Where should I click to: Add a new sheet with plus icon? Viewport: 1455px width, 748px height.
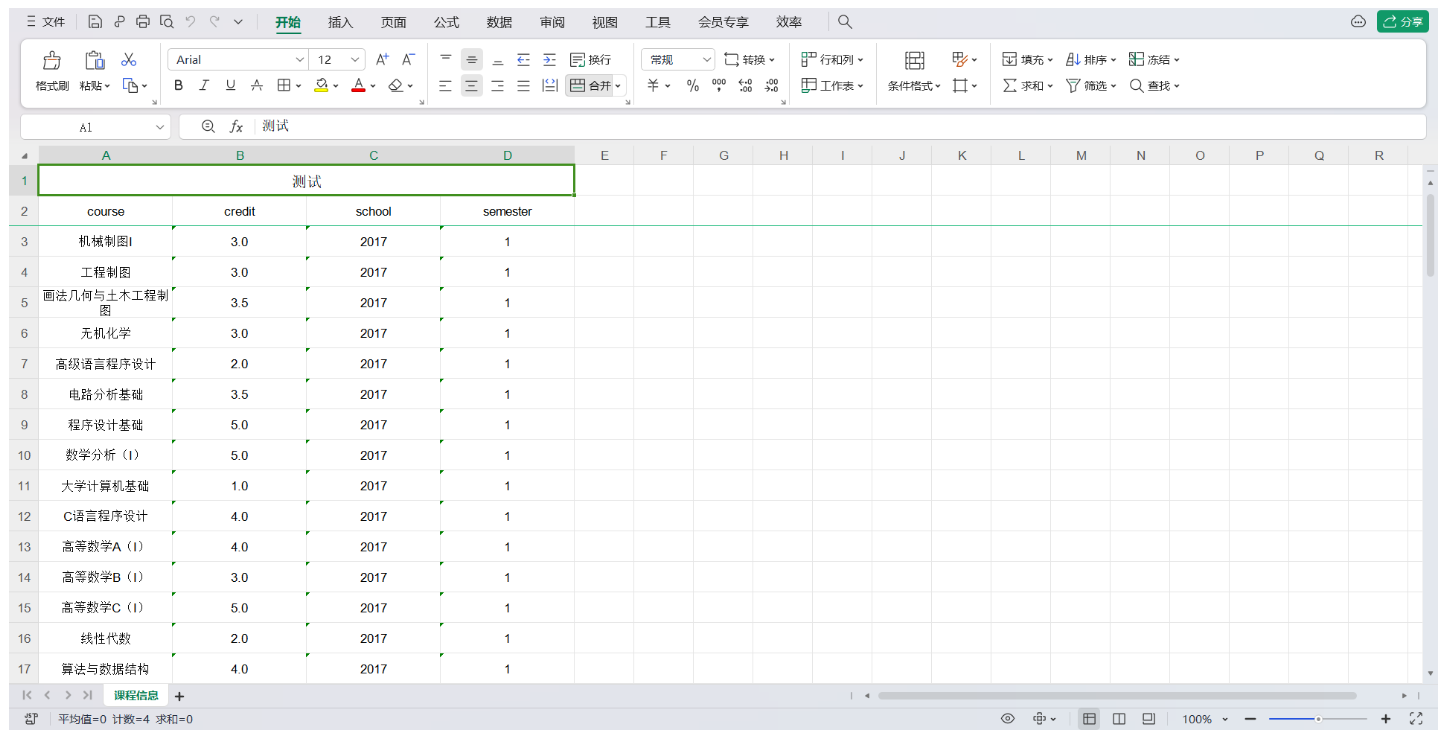(x=180, y=696)
